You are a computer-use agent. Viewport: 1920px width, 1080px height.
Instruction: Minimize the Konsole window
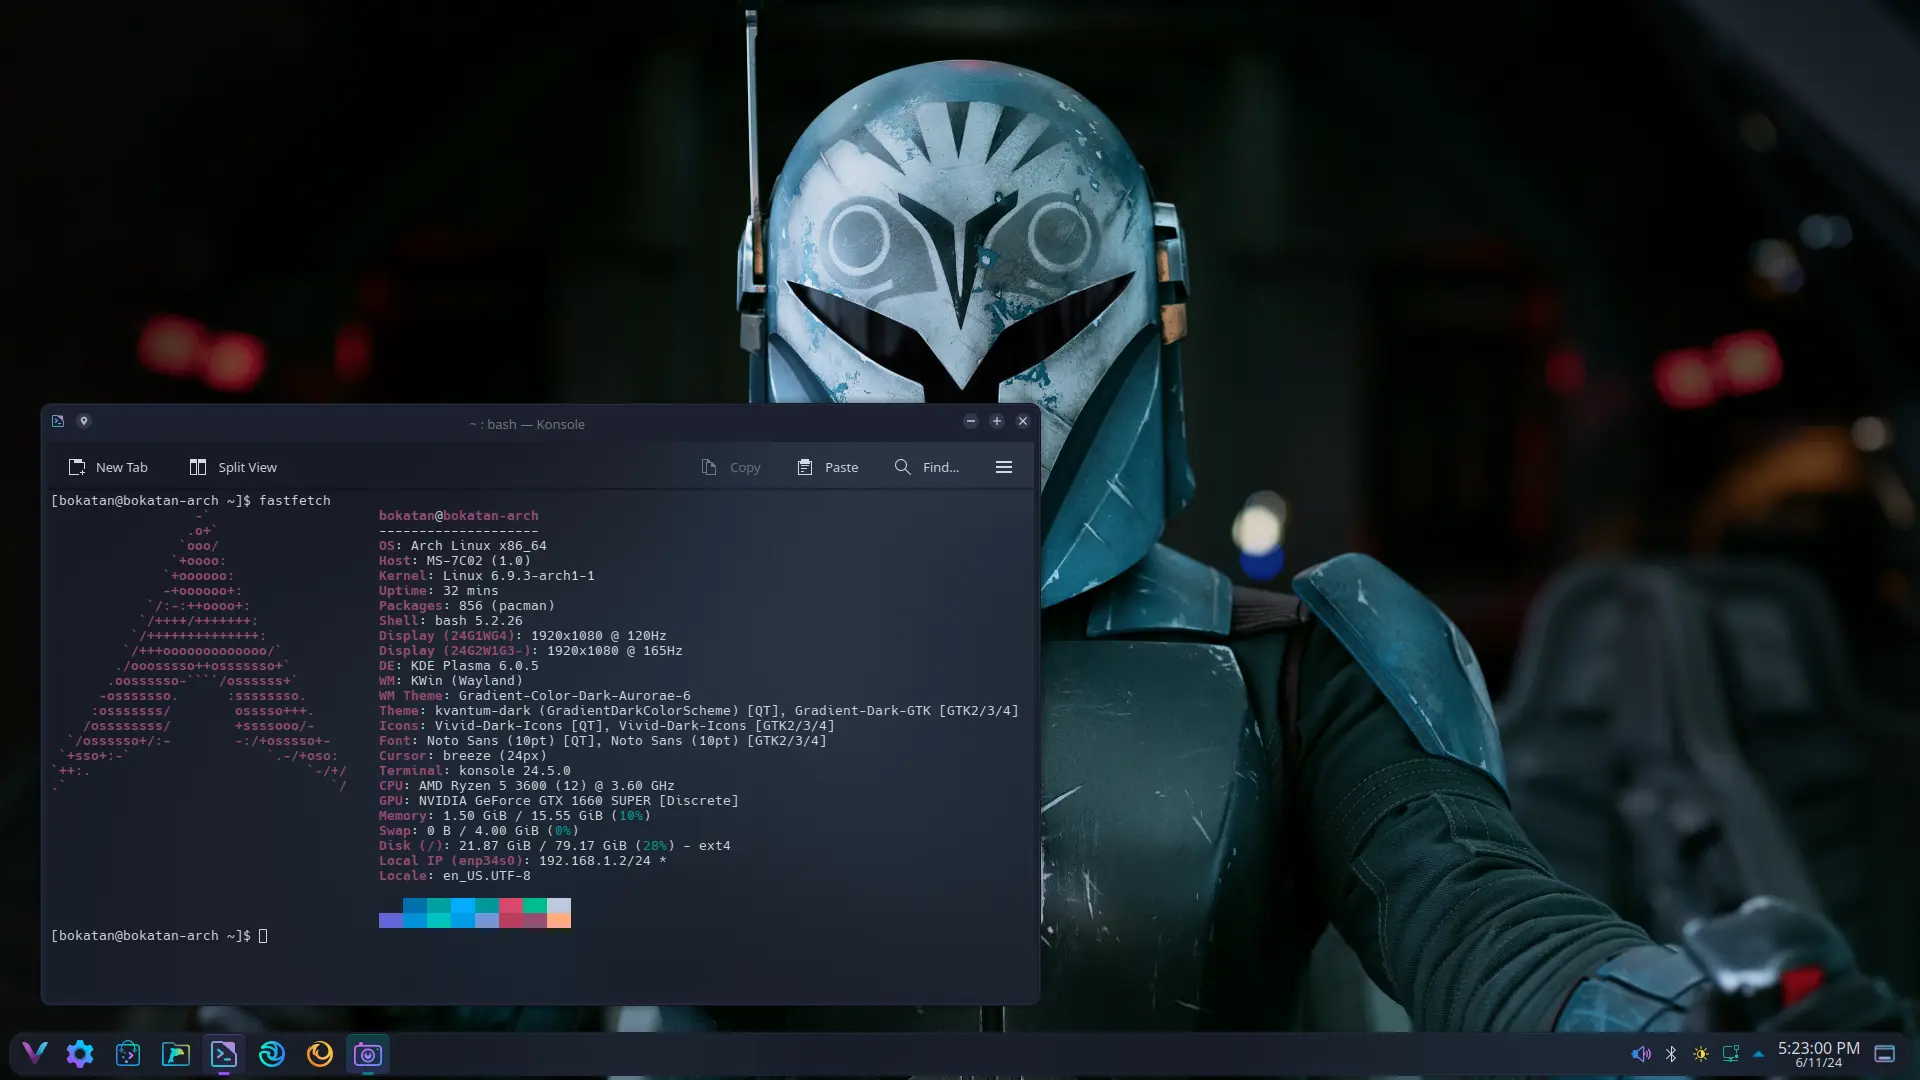pyautogui.click(x=970, y=421)
